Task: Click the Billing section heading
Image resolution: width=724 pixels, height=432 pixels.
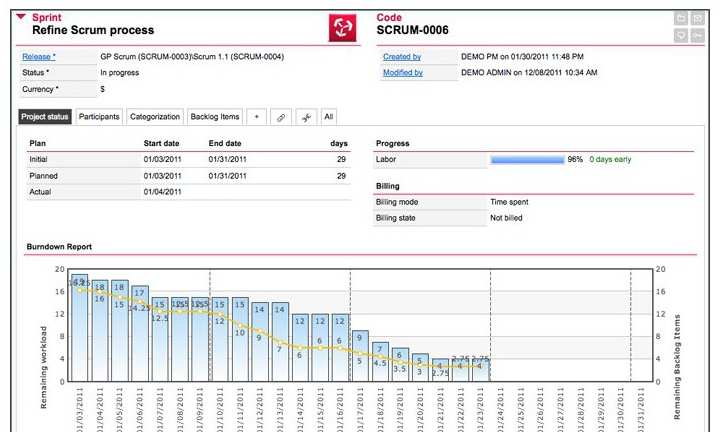Action: click(387, 186)
